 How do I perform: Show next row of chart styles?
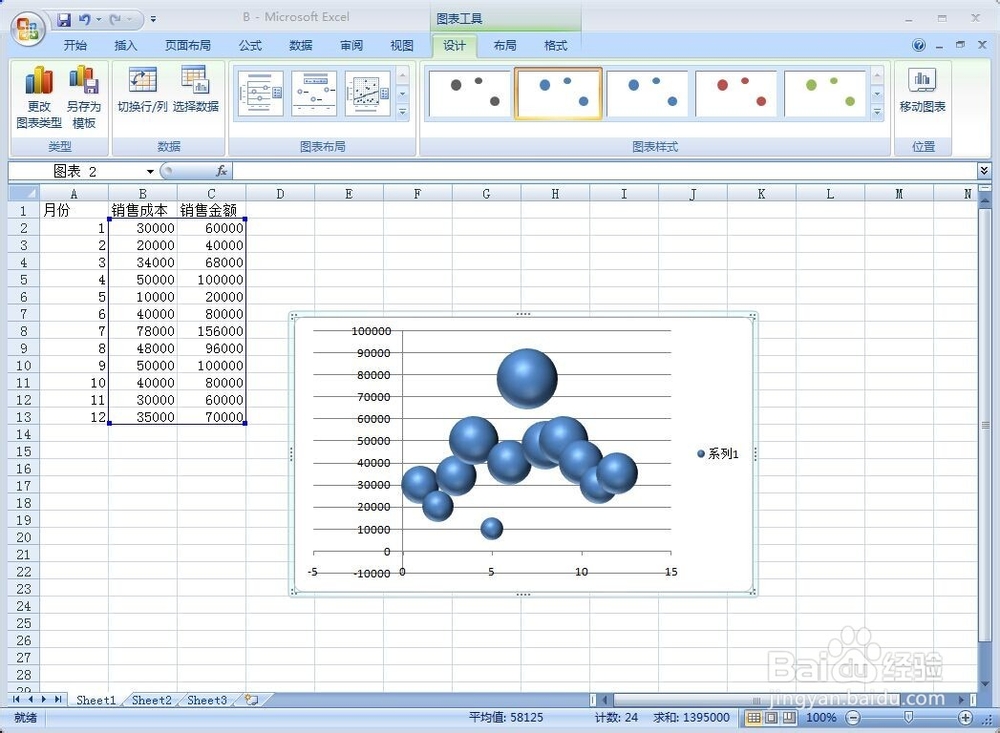coord(877,94)
